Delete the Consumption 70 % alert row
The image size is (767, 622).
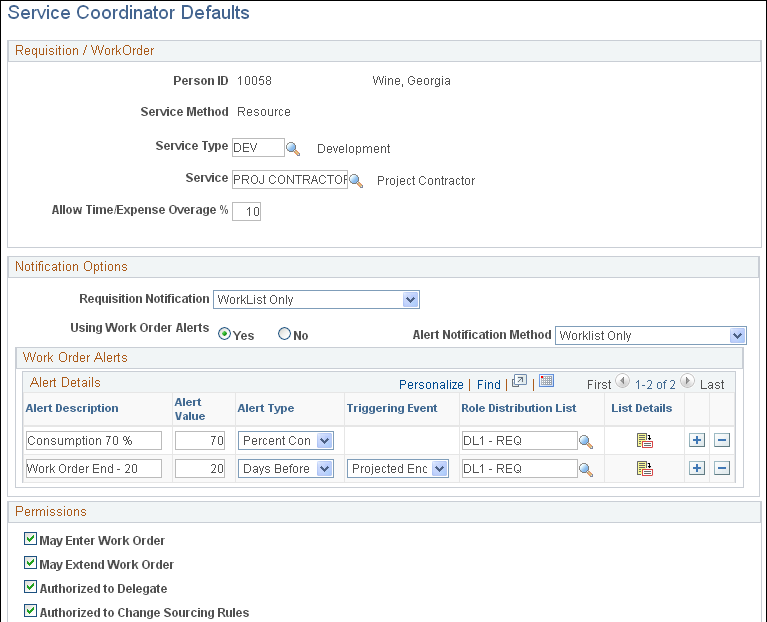tap(722, 440)
